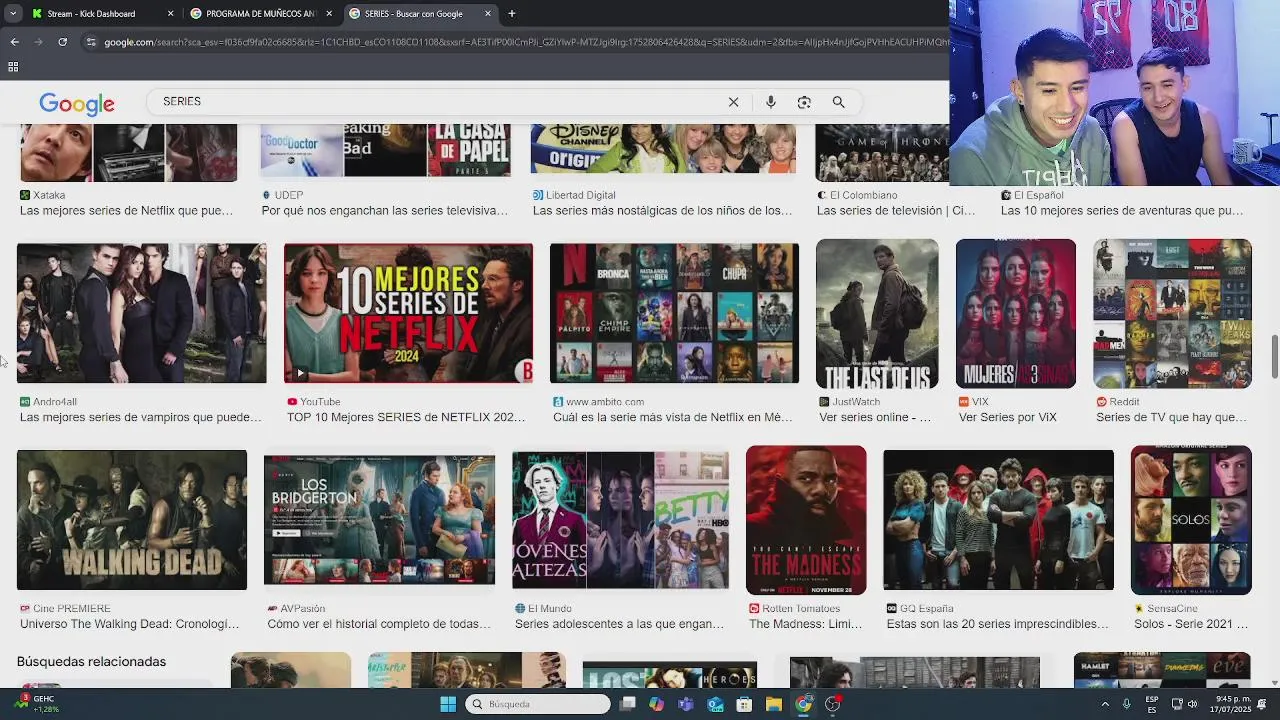Viewport: 1280px width, 720px height.
Task: Open Rotten Tomatoes The Madness link
Action: pos(805,624)
